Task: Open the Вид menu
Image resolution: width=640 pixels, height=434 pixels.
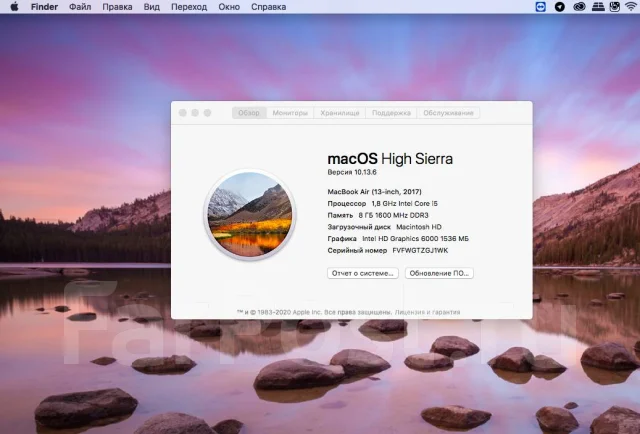Action: (x=151, y=7)
